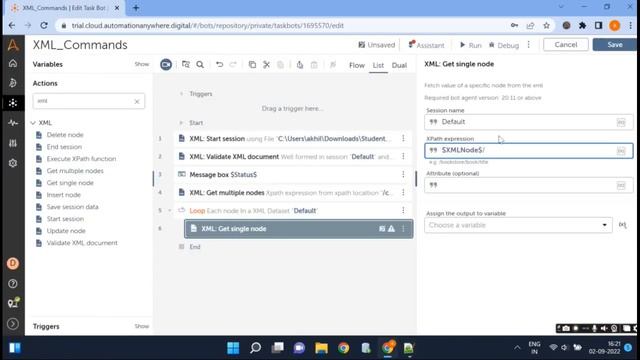The image size is (640, 360).
Task: Open the Assistant
Action: [427, 45]
